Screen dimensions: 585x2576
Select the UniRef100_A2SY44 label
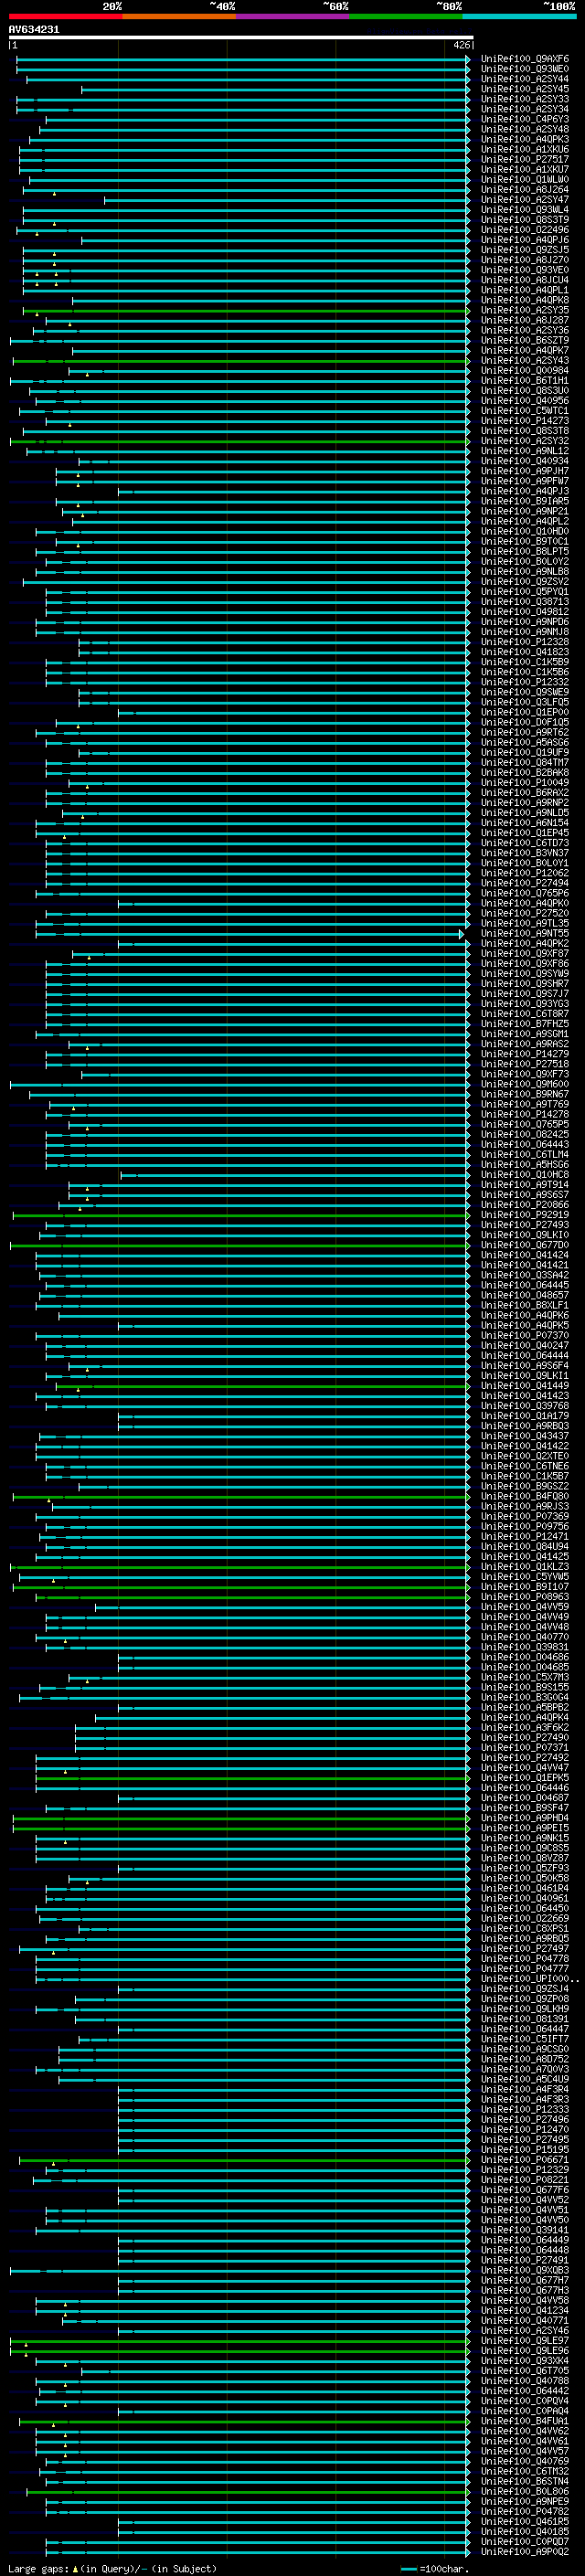pyautogui.click(x=525, y=79)
